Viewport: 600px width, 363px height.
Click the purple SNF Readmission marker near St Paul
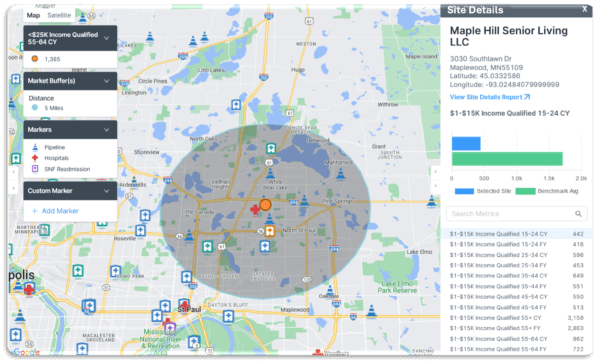pyautogui.click(x=171, y=328)
